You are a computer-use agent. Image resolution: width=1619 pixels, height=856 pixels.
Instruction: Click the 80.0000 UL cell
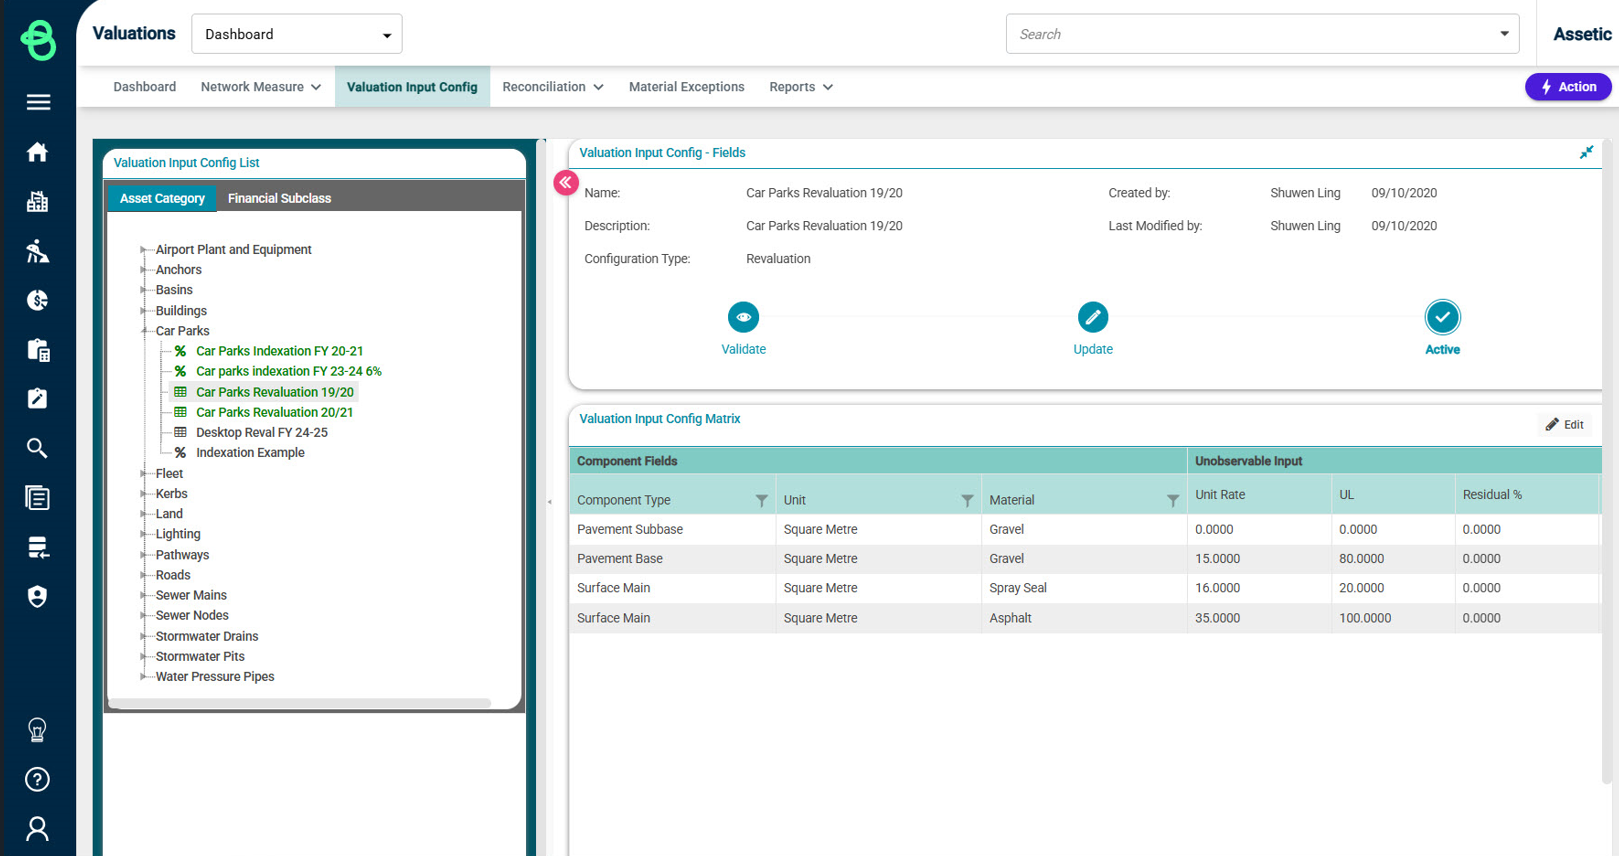coord(1393,559)
